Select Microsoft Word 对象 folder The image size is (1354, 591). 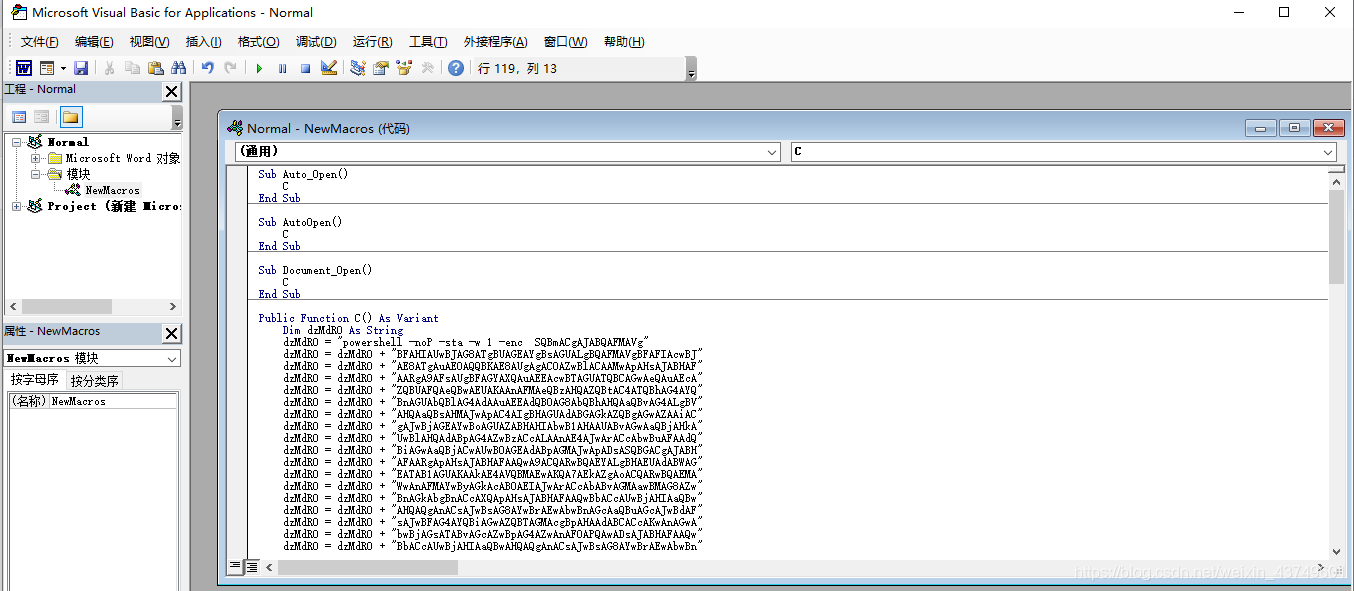123,158
